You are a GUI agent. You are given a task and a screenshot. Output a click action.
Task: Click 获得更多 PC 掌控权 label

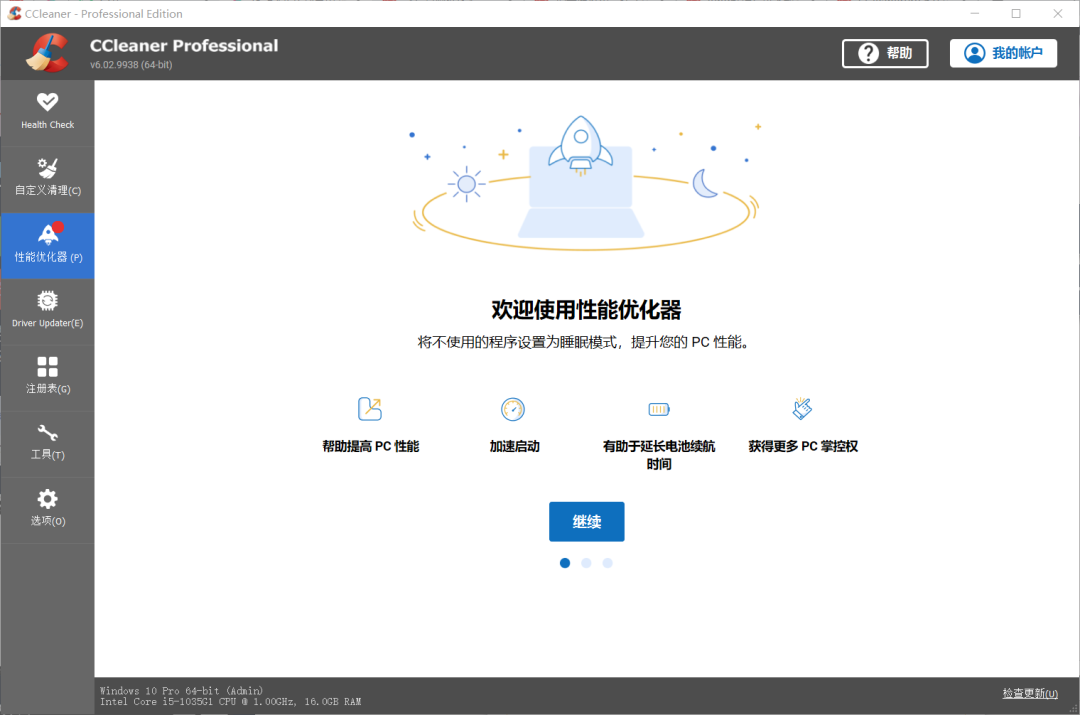(x=803, y=446)
